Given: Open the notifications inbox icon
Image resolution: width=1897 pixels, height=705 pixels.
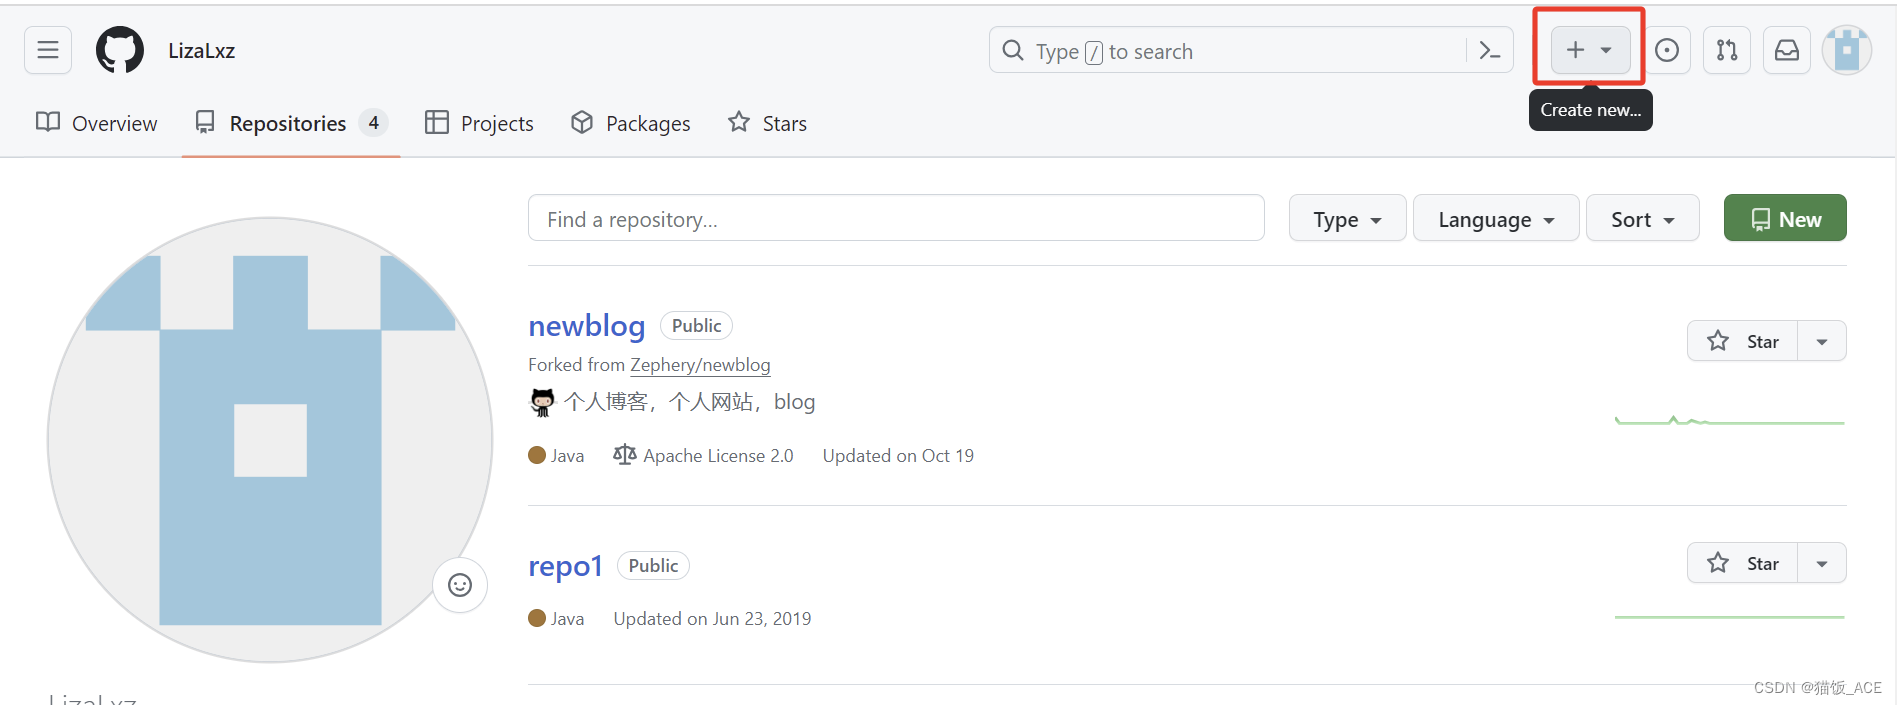Looking at the screenshot, I should pyautogui.click(x=1787, y=50).
